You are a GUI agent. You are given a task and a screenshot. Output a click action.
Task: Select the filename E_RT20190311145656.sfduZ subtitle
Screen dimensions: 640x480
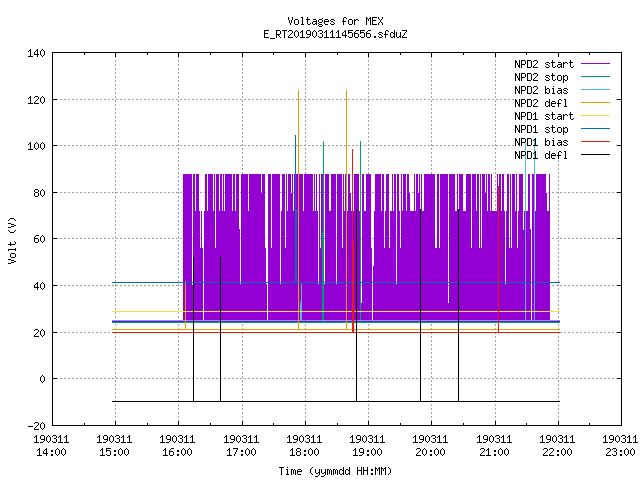tap(335, 34)
